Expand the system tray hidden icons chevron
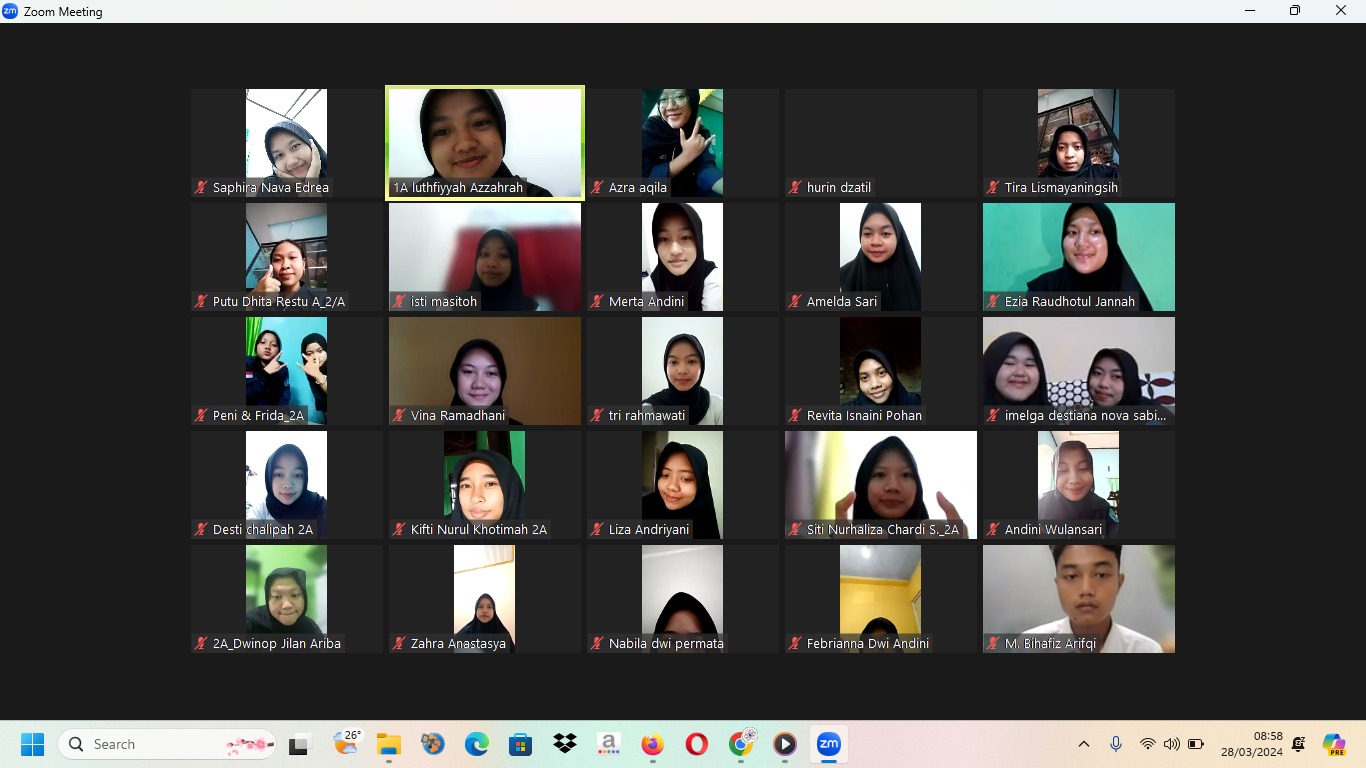Screen dimensions: 1366x768 (1083, 744)
